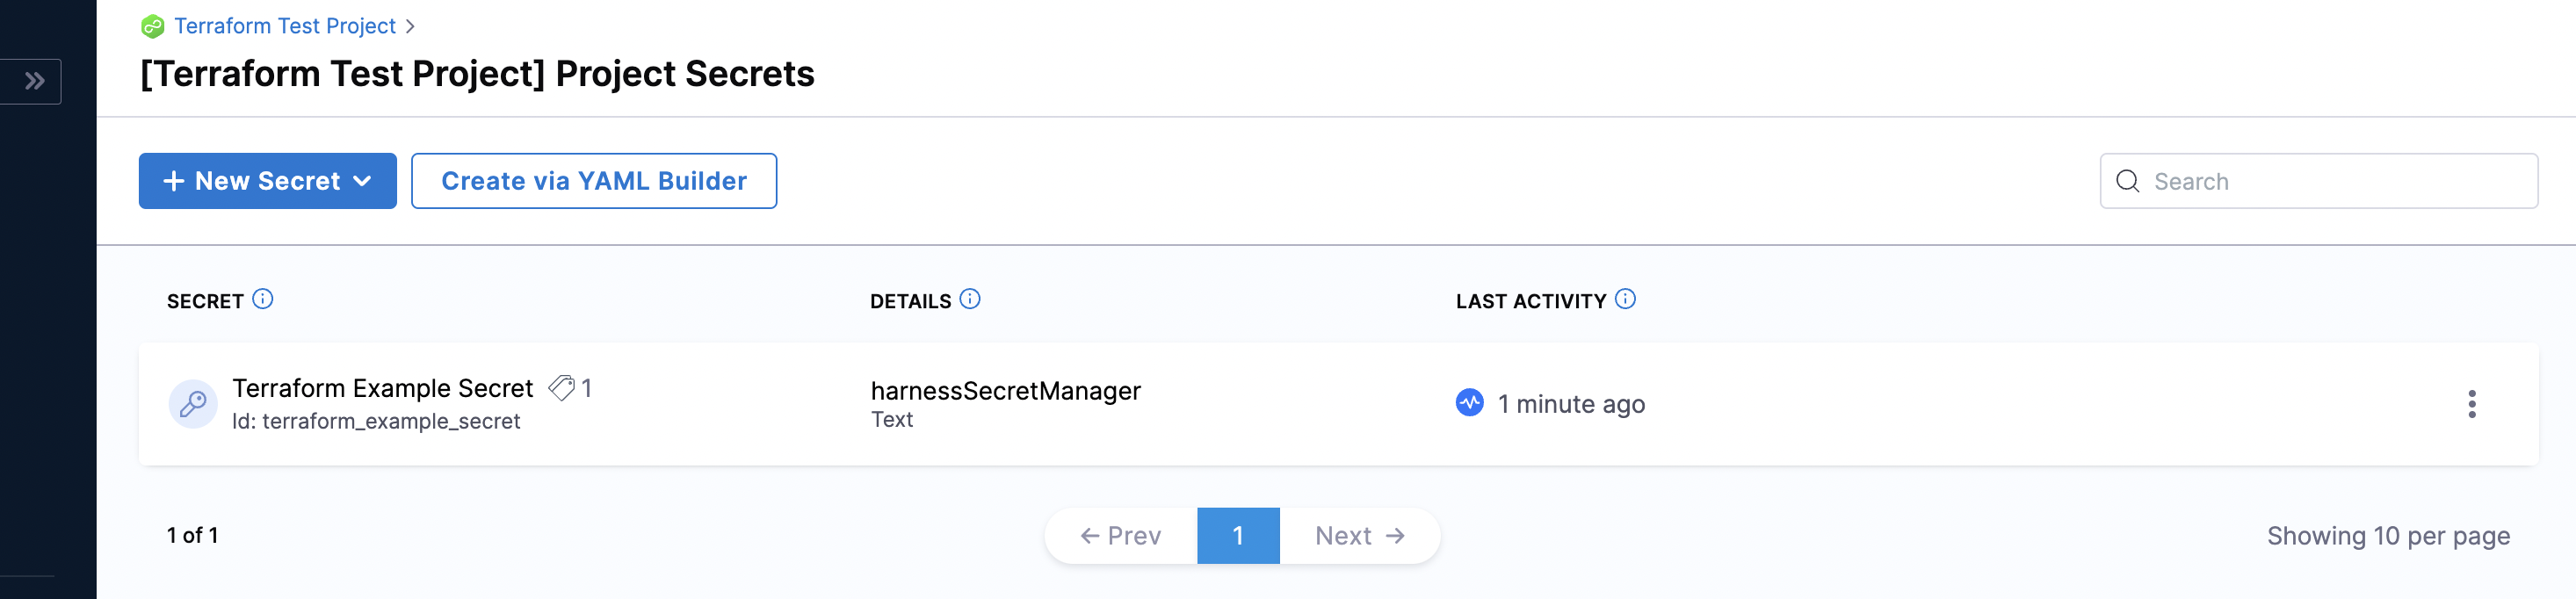Open the Terraform Test Project breadcrumb link
The height and width of the screenshot is (599, 2576).
pos(285,27)
